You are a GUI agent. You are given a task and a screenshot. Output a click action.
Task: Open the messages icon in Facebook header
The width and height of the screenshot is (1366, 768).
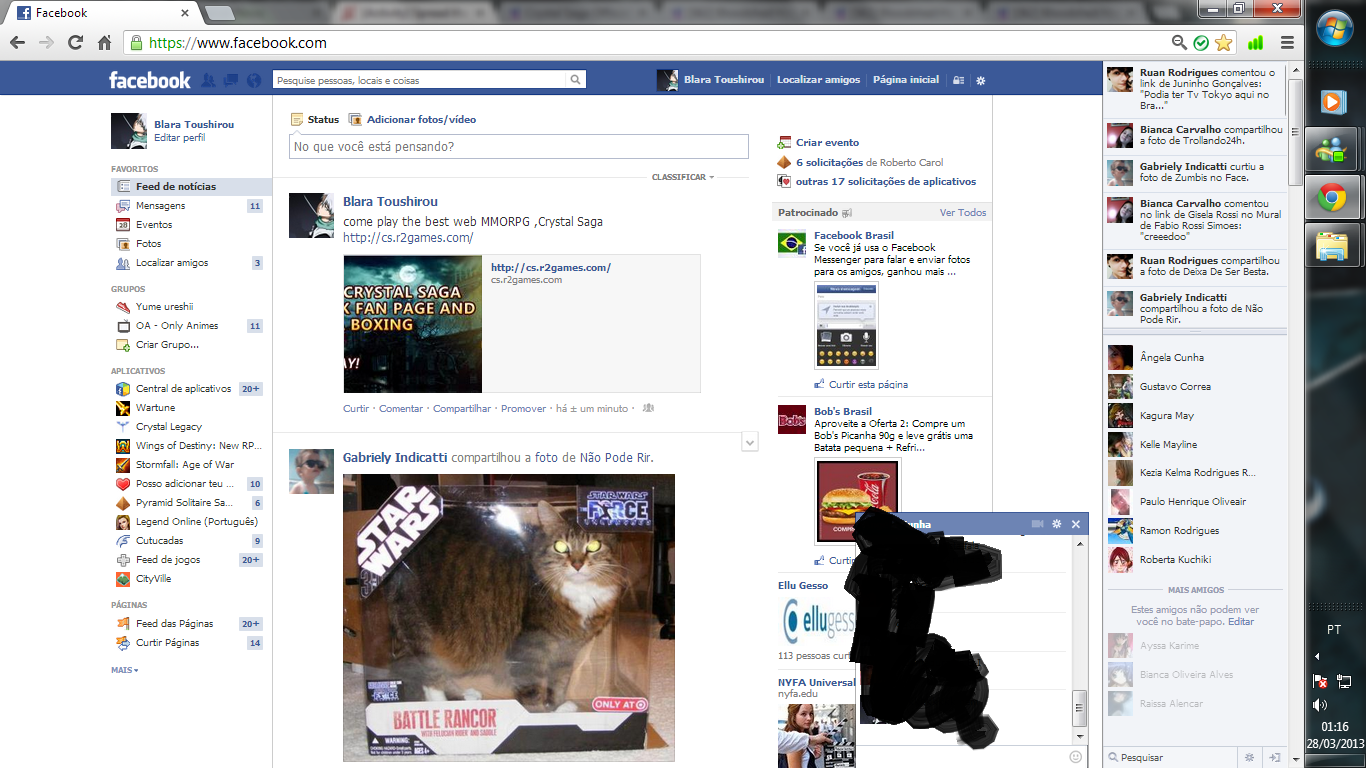pos(231,80)
